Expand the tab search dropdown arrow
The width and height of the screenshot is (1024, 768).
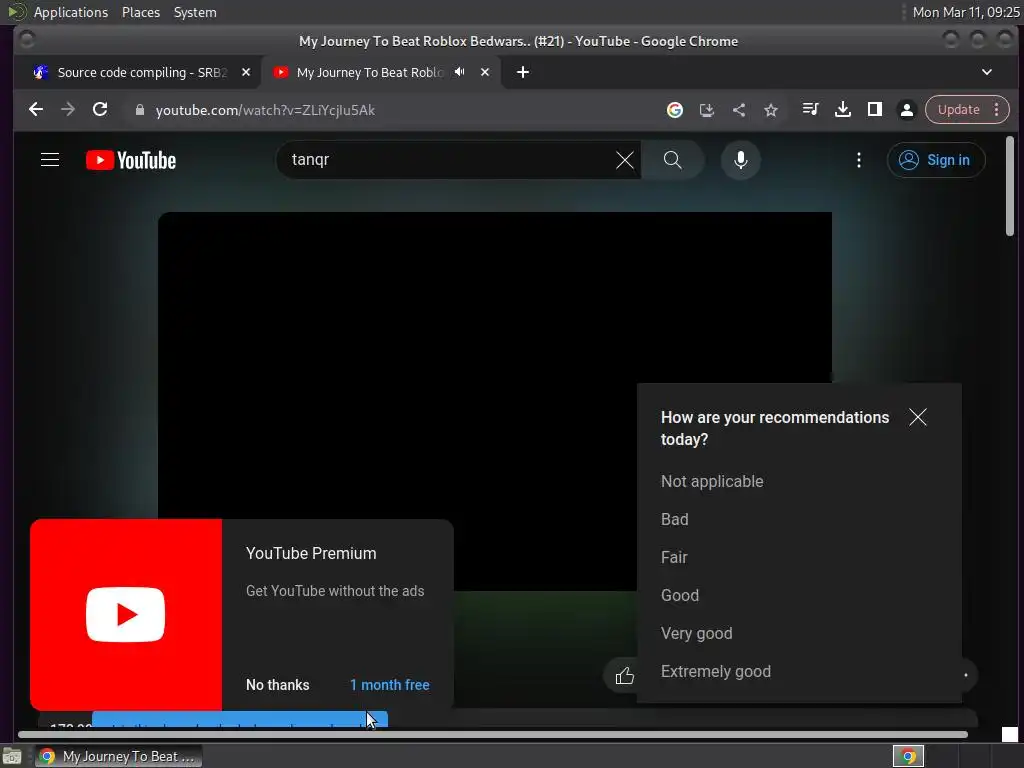click(987, 72)
